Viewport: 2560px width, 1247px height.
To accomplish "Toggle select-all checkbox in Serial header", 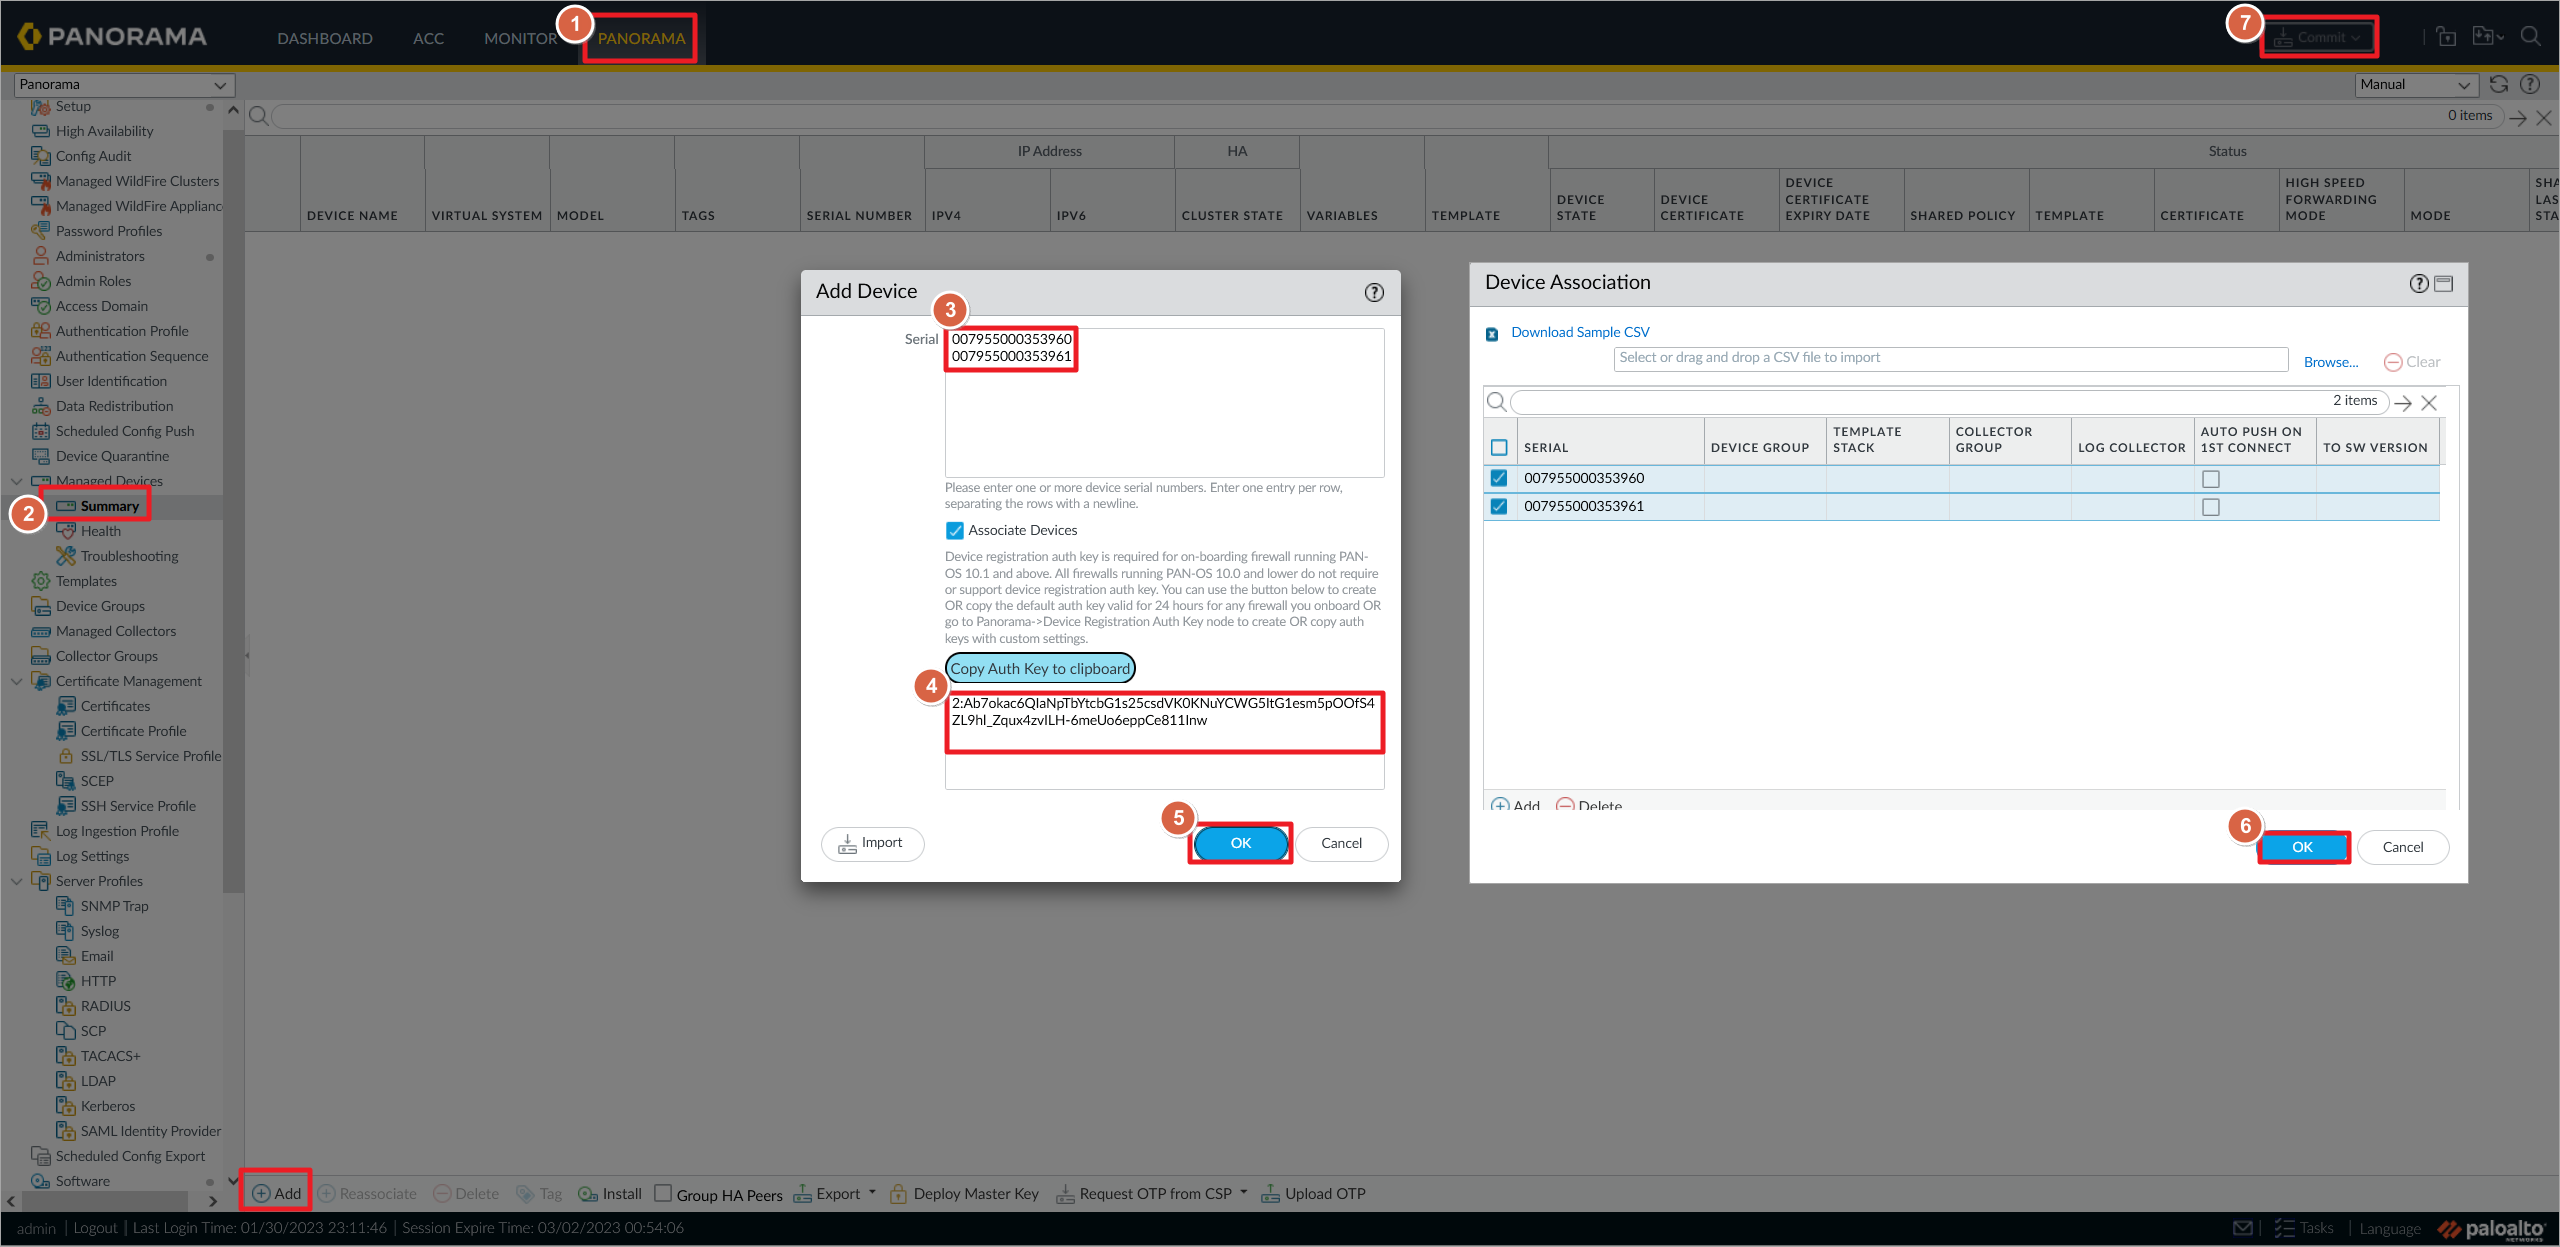I will (x=1499, y=448).
